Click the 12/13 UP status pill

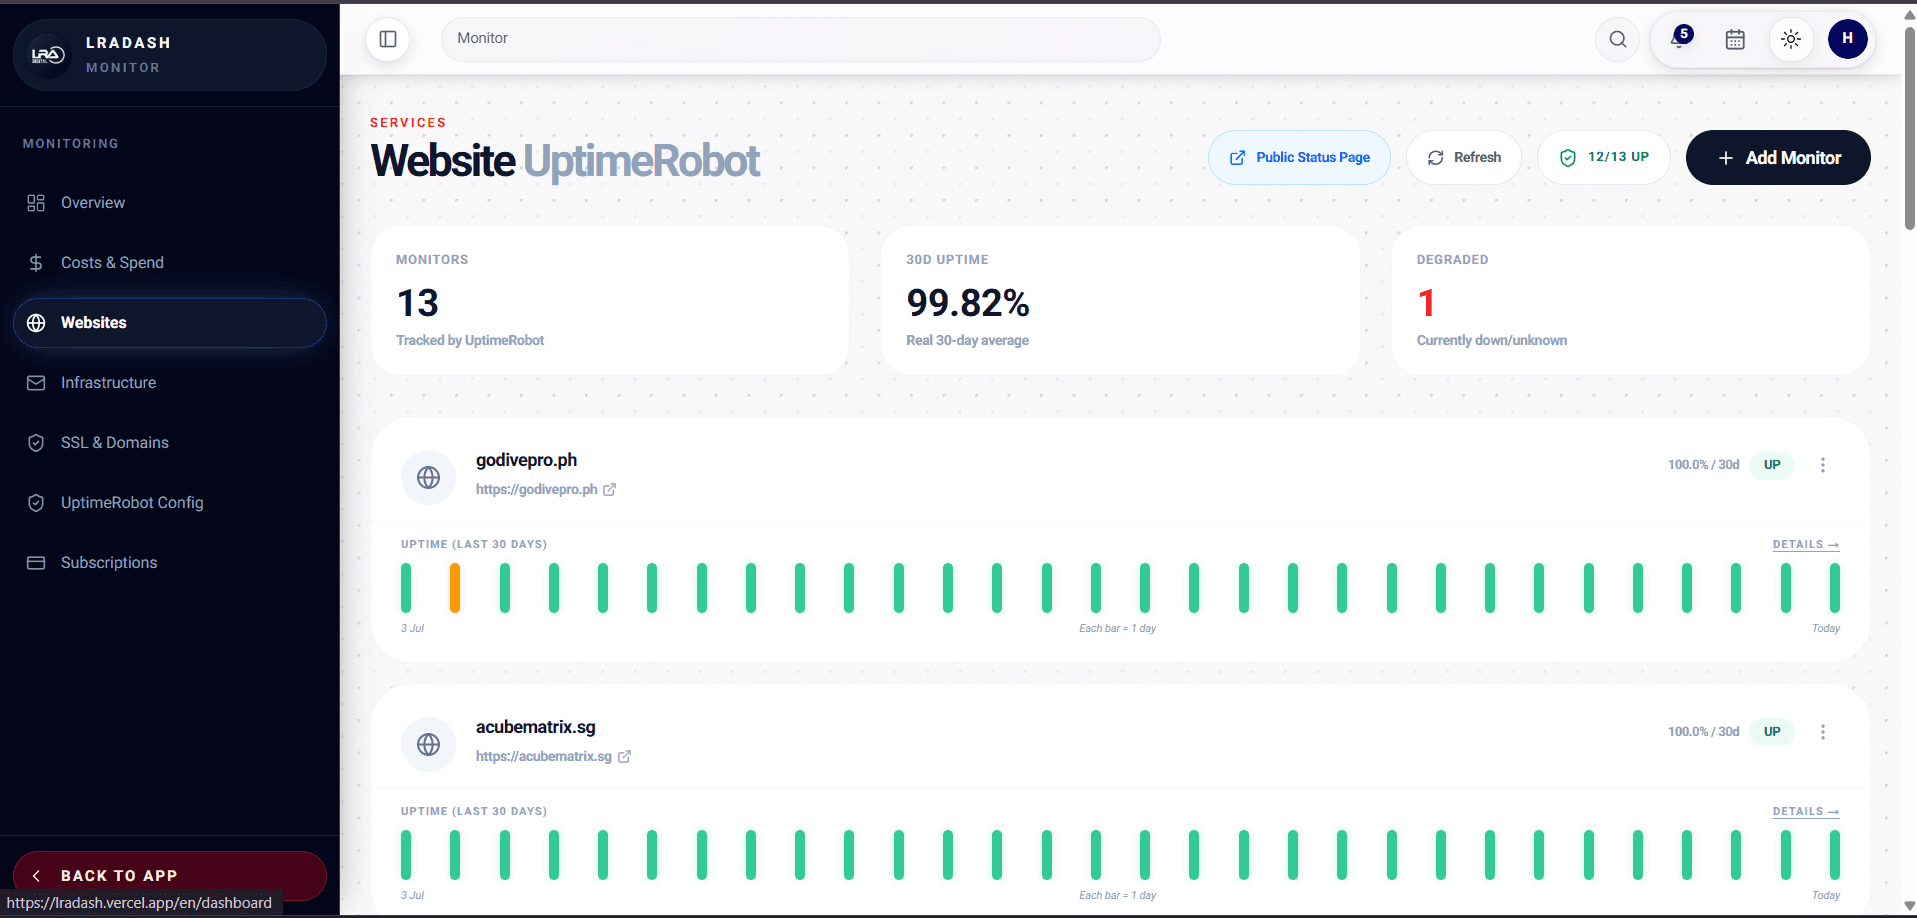pyautogui.click(x=1604, y=158)
